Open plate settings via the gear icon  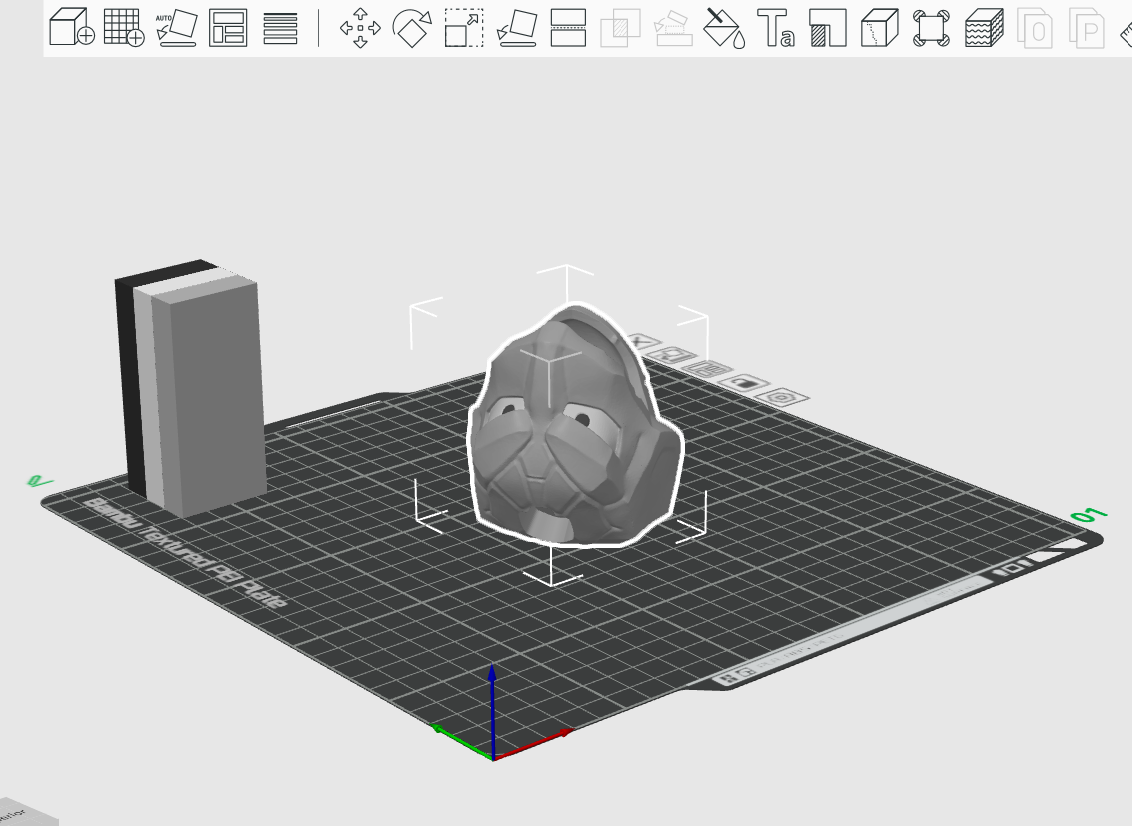pyautogui.click(x=782, y=397)
